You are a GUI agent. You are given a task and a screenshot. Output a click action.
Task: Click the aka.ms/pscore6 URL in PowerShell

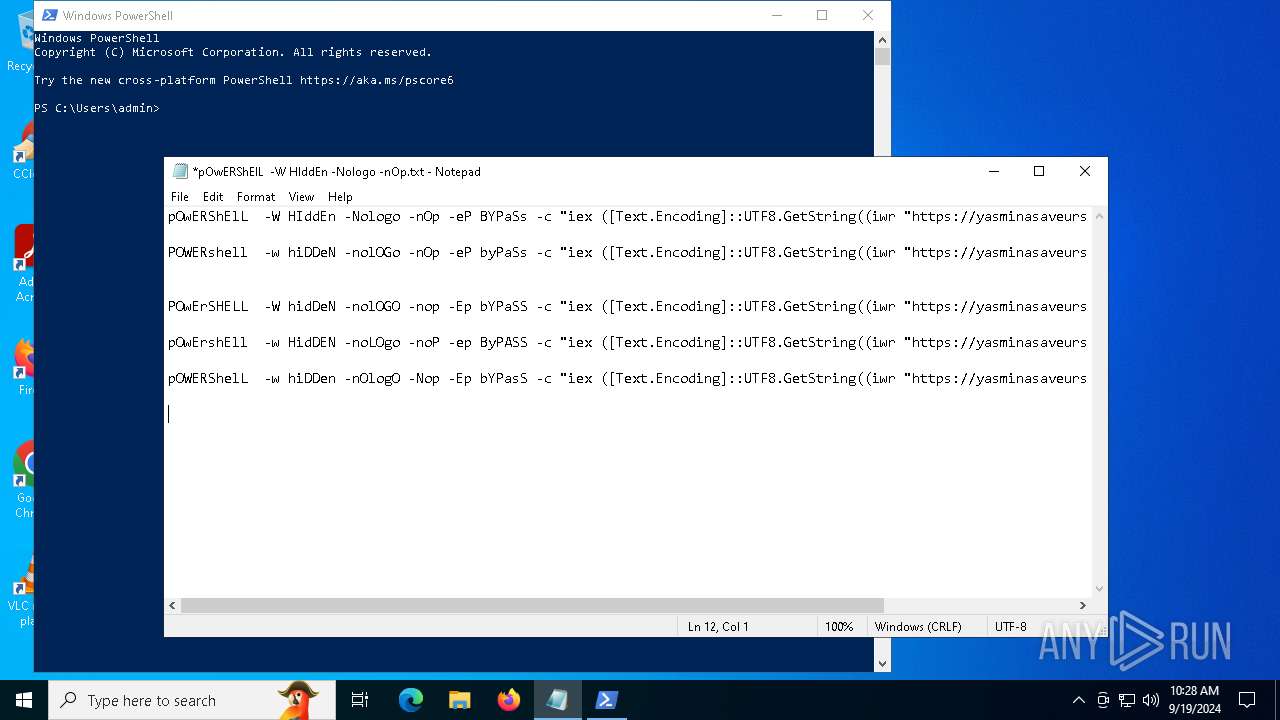point(376,80)
